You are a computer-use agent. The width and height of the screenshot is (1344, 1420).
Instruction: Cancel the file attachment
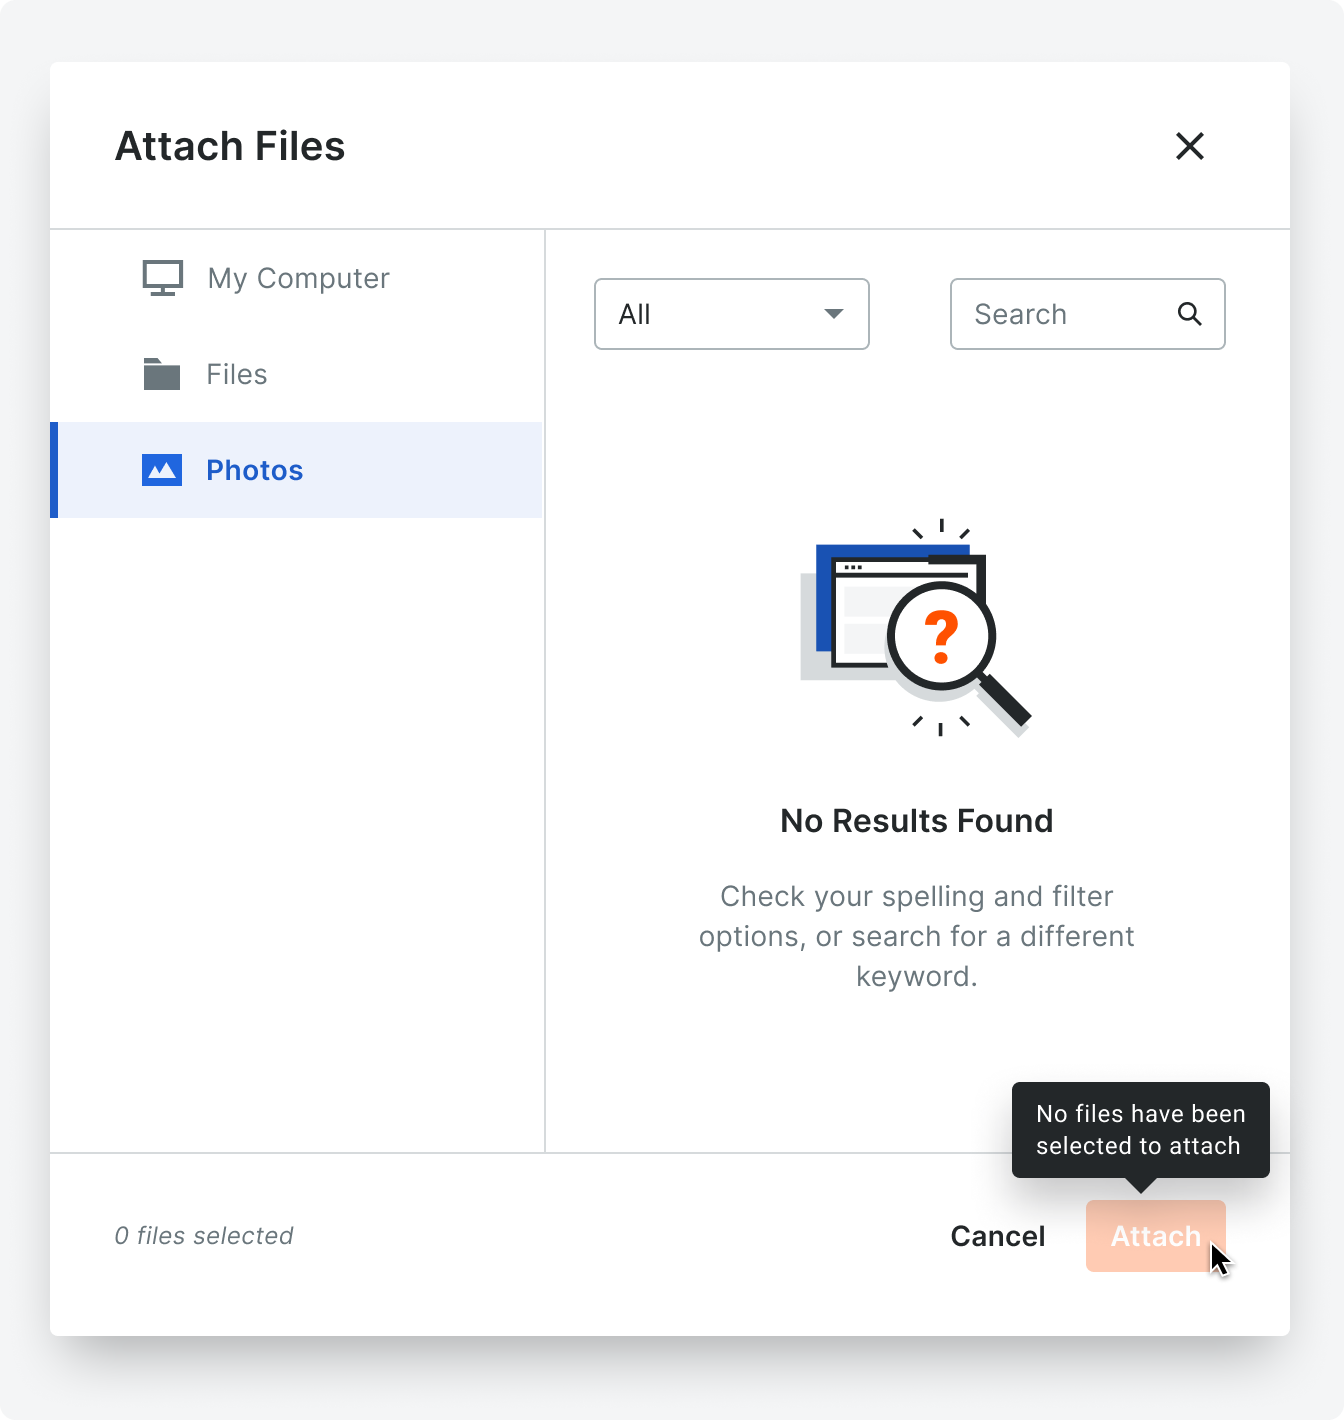tap(998, 1236)
